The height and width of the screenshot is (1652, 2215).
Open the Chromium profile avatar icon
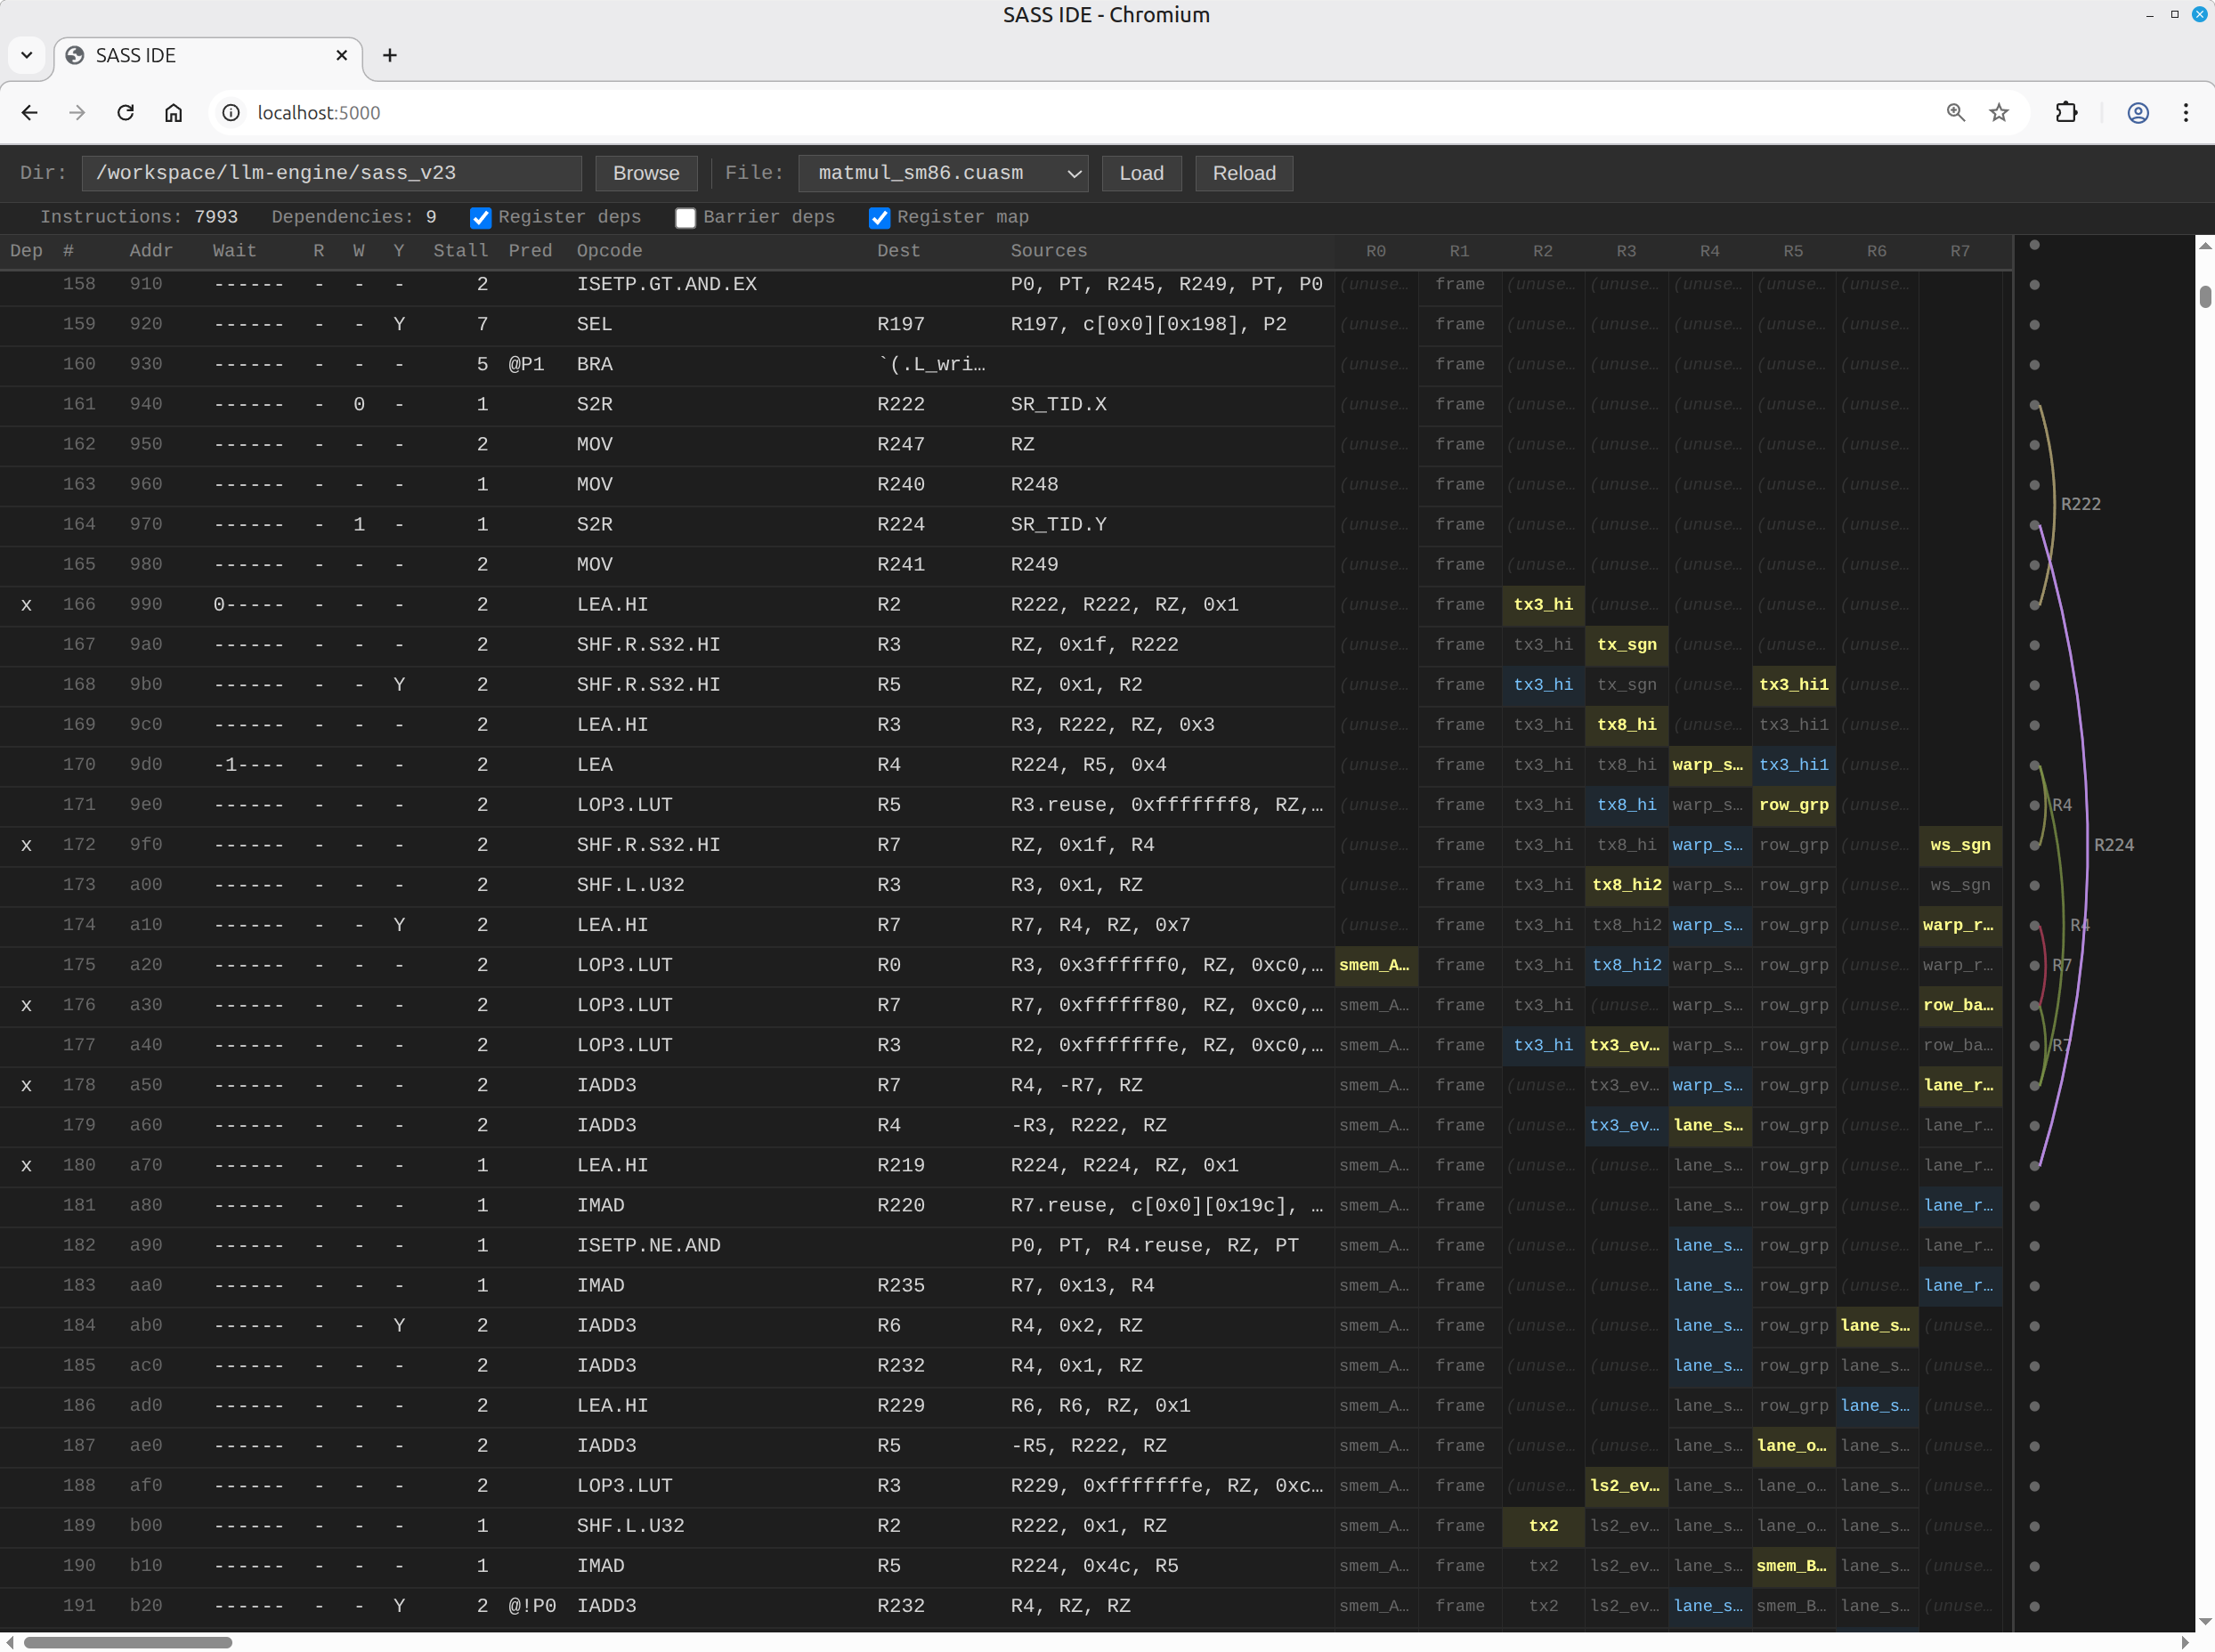[2137, 112]
